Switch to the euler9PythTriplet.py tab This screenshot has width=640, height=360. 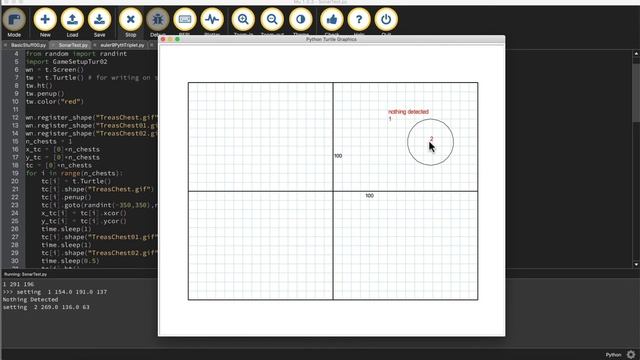(x=122, y=45)
